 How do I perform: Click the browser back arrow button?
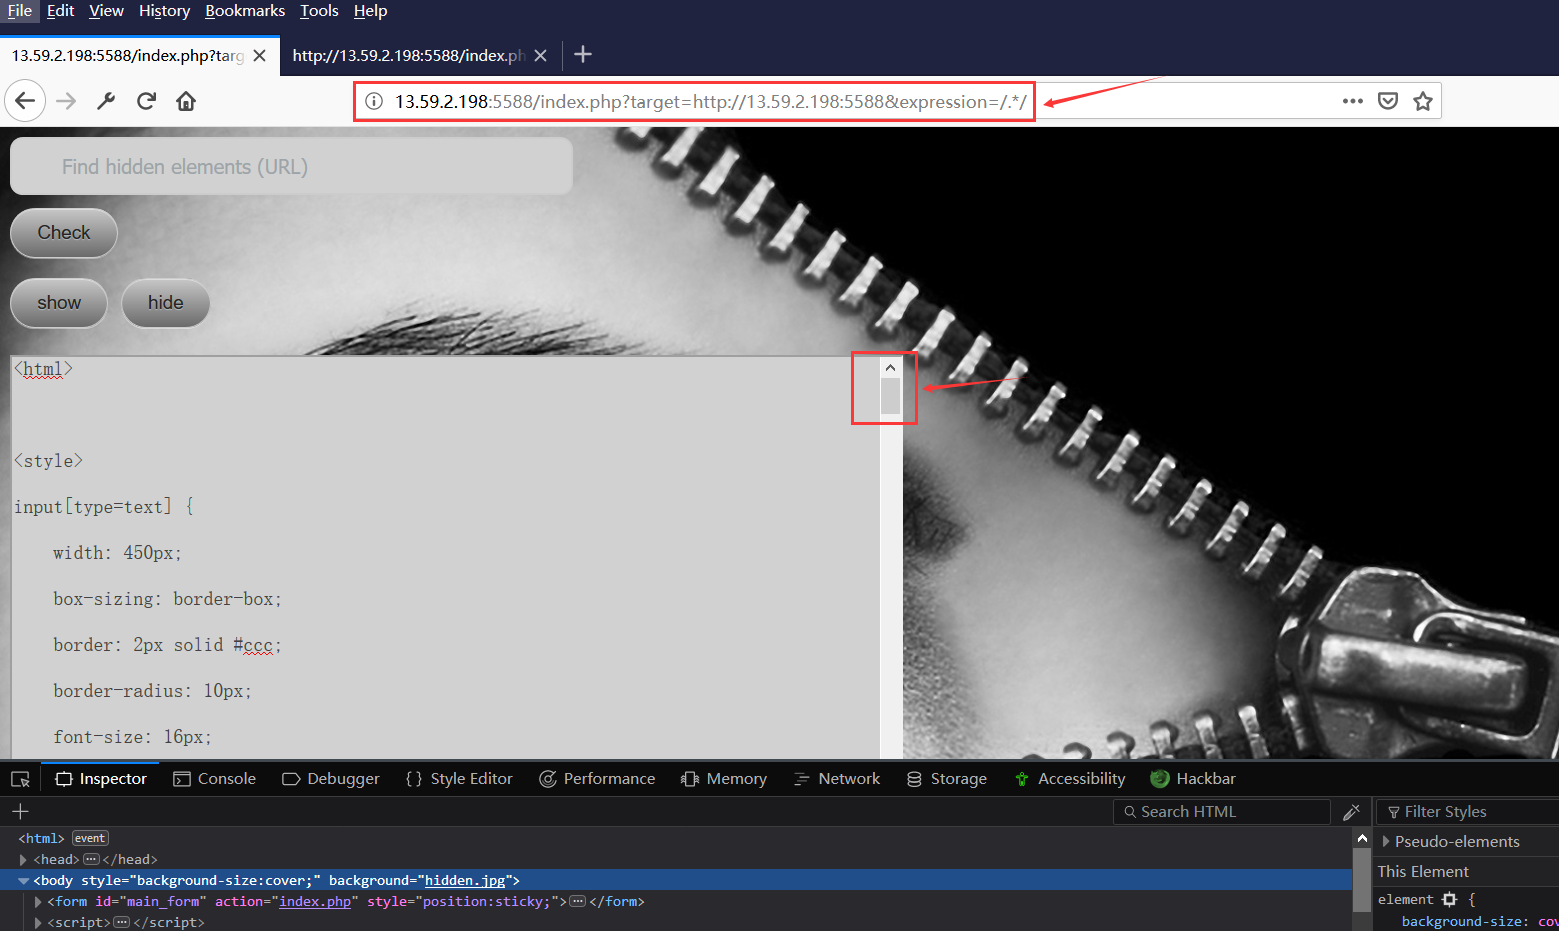coord(25,101)
